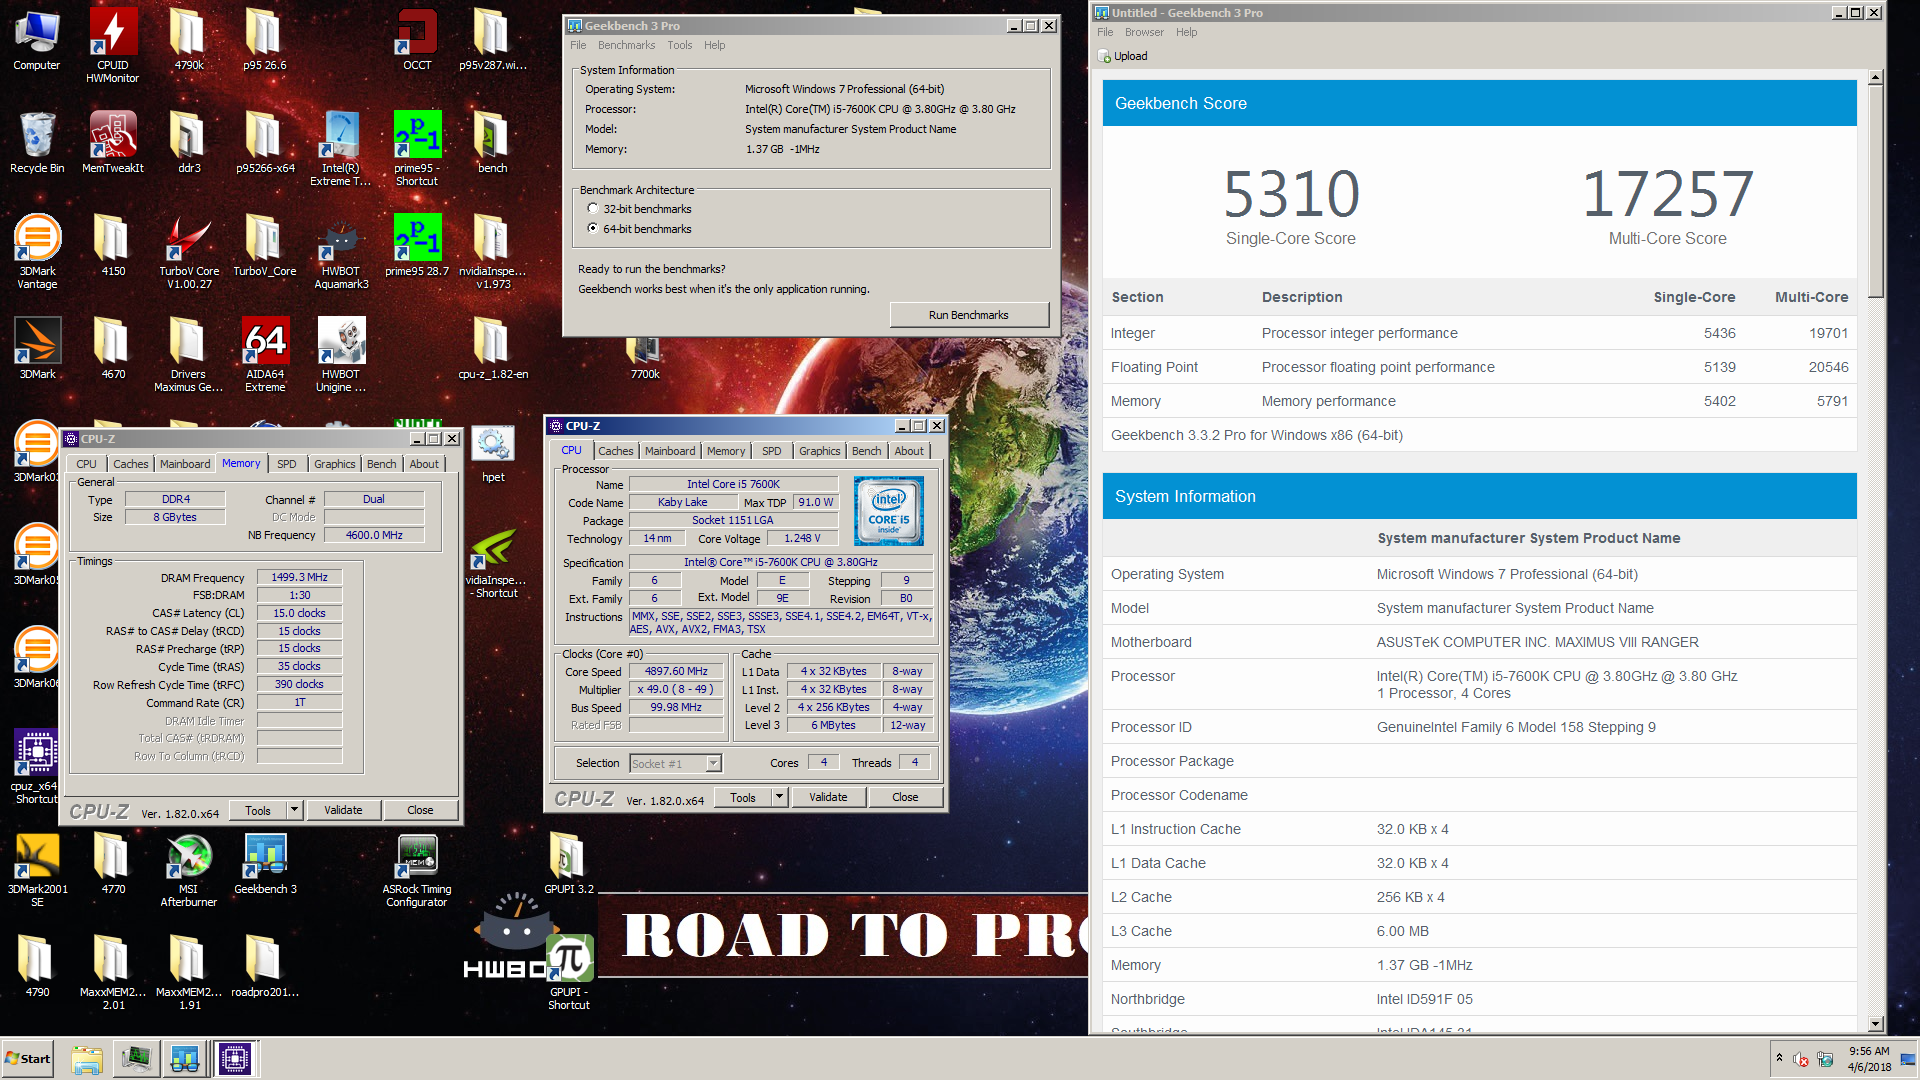Screen dimensions: 1920x1080
Task: Open Graphics tab in Memory CPU-Z window
Action: pos(334,464)
